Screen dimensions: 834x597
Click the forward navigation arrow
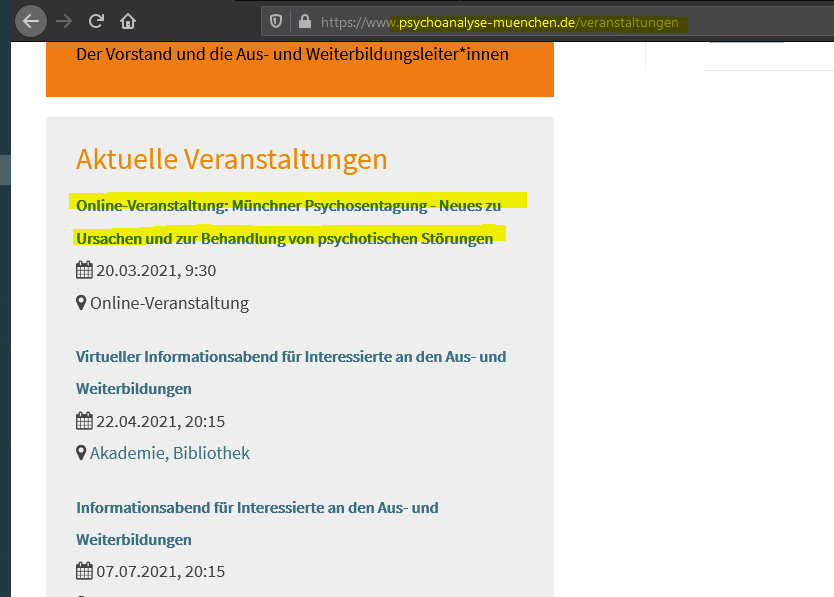[65, 20]
